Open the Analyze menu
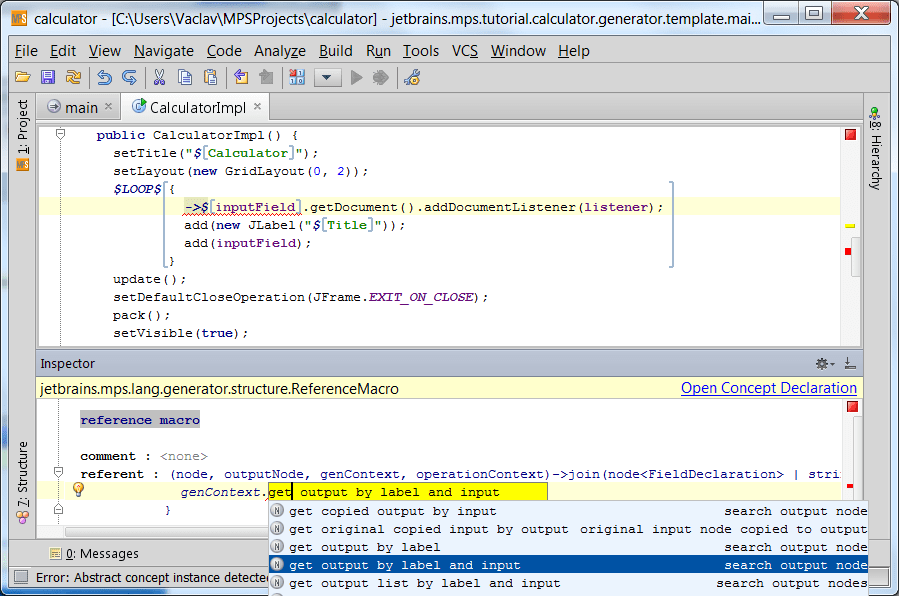 tap(280, 51)
